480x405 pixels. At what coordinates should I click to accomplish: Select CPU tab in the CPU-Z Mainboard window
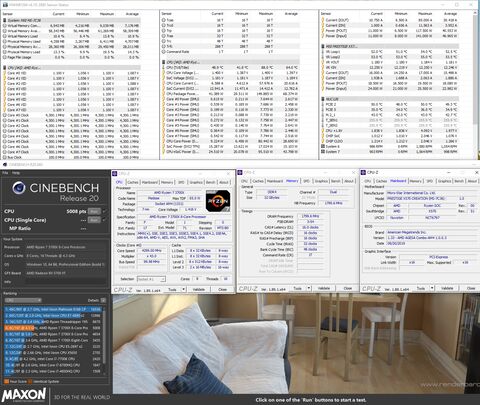click(367, 181)
